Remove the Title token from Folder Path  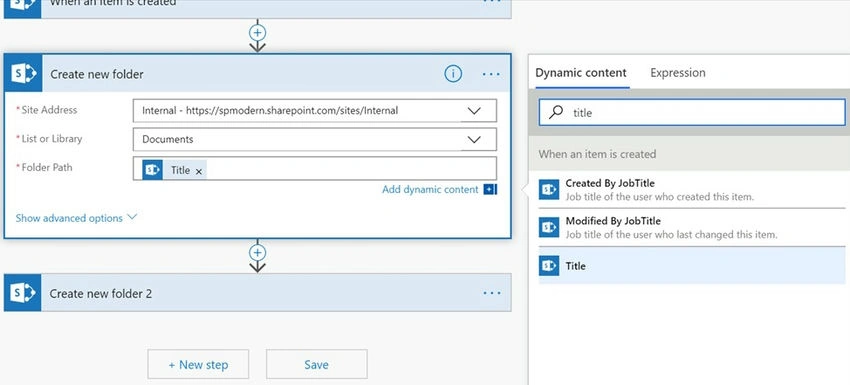[198, 171]
